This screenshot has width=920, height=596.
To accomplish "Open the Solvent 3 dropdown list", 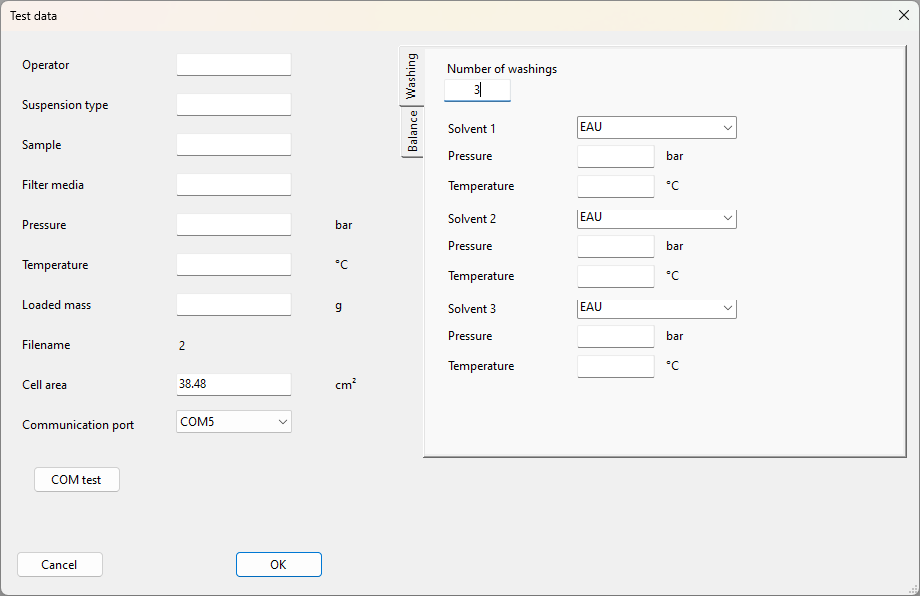I will [x=657, y=308].
